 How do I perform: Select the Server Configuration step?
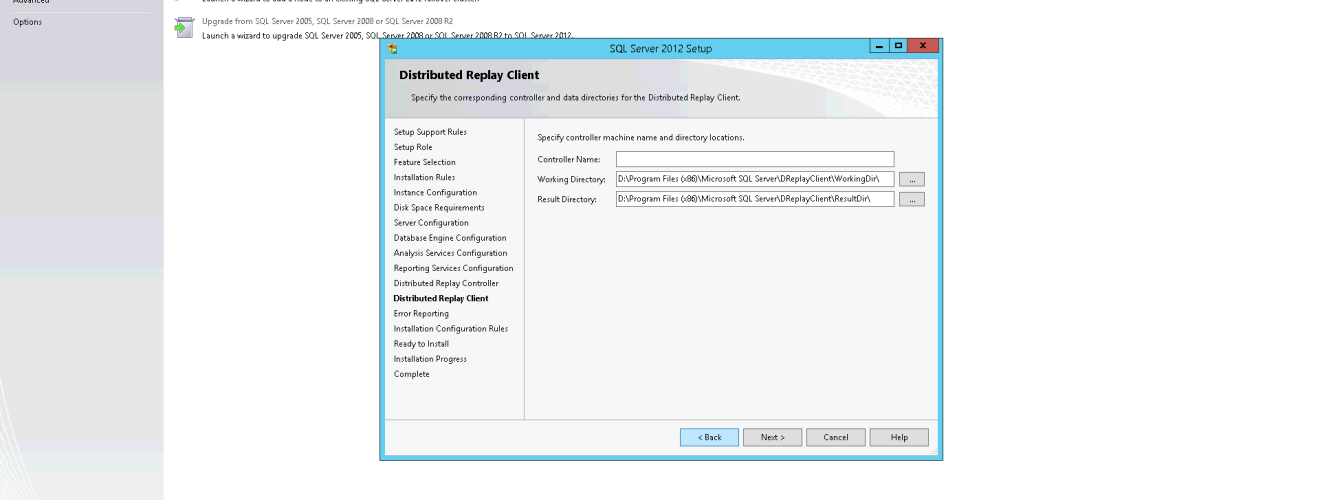click(431, 223)
